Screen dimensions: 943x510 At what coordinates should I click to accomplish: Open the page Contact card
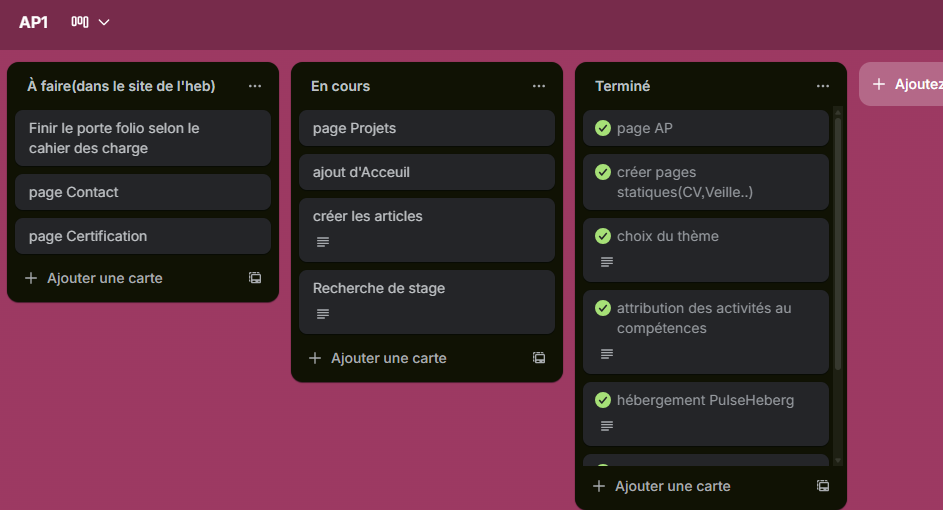[143, 192]
